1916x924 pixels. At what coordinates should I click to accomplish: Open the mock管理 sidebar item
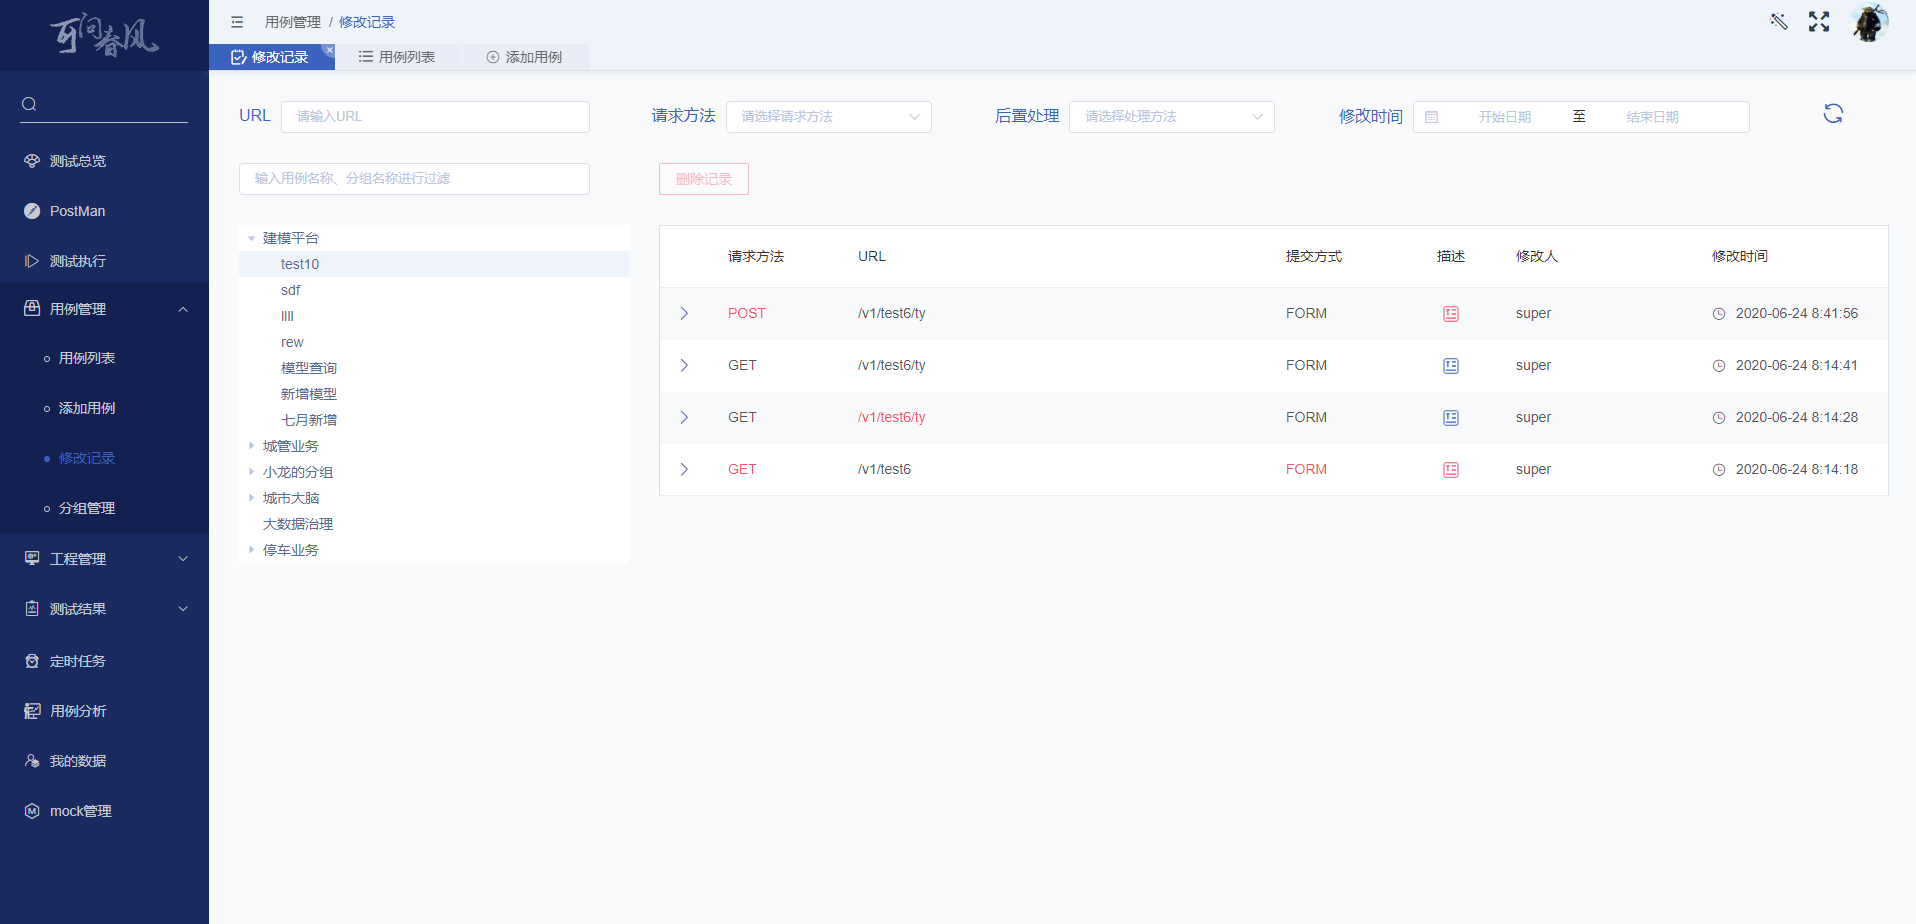tap(80, 810)
